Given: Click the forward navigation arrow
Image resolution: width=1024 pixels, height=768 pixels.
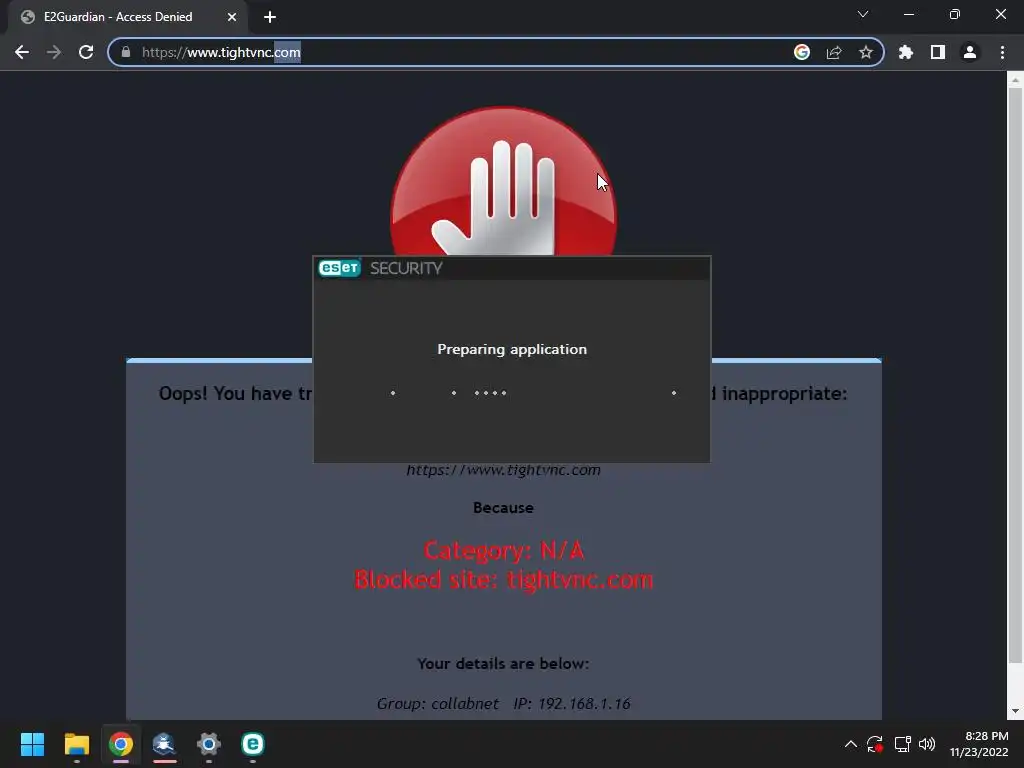Looking at the screenshot, I should coord(54,52).
